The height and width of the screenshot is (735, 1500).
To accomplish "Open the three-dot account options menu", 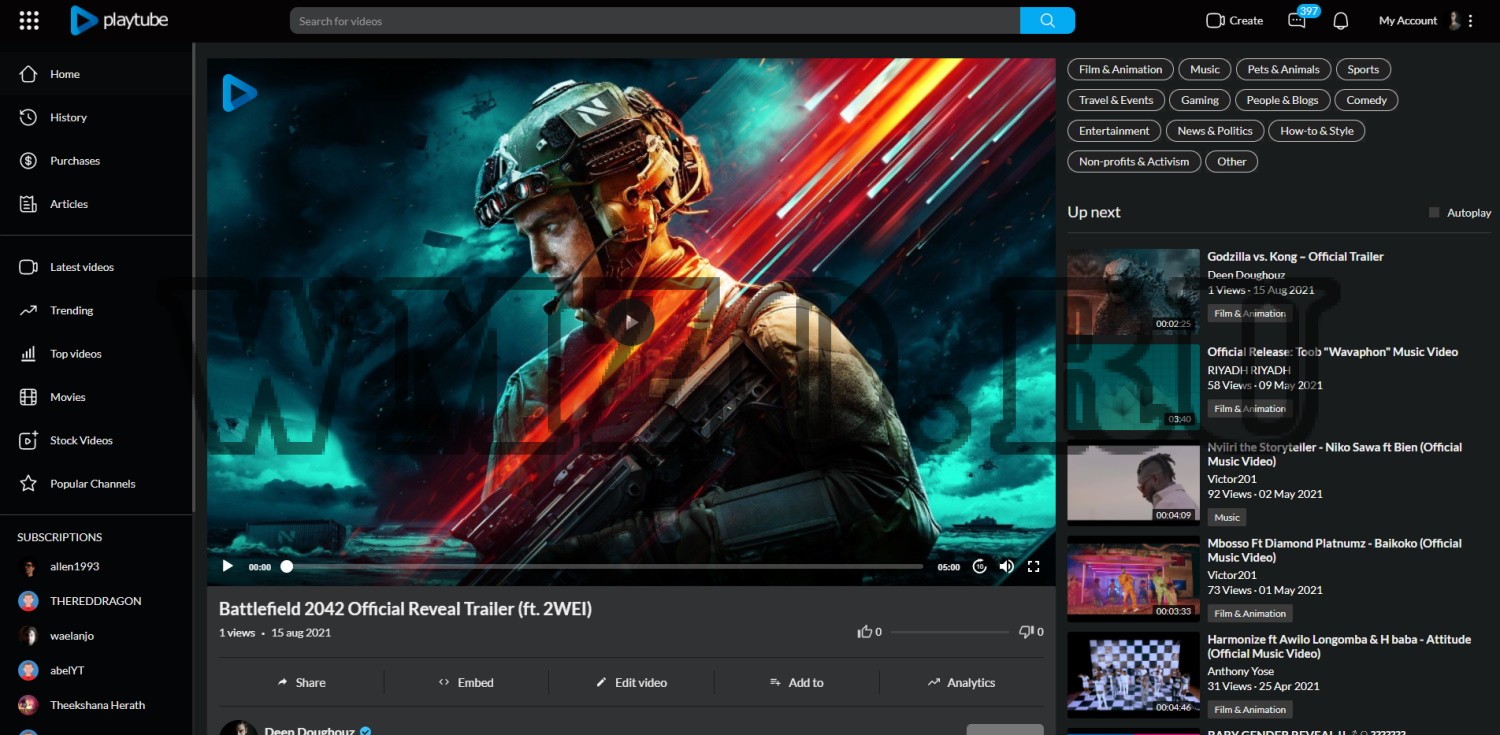I will coord(1470,21).
